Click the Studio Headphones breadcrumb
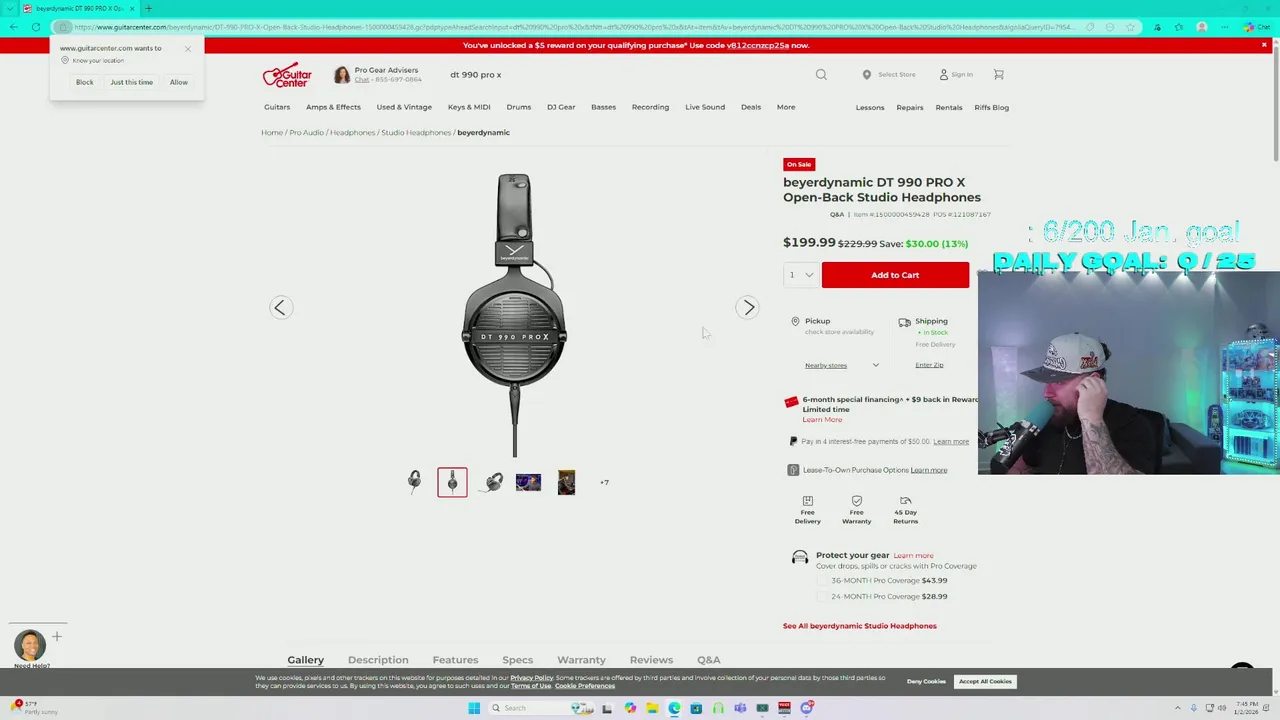 [x=416, y=132]
